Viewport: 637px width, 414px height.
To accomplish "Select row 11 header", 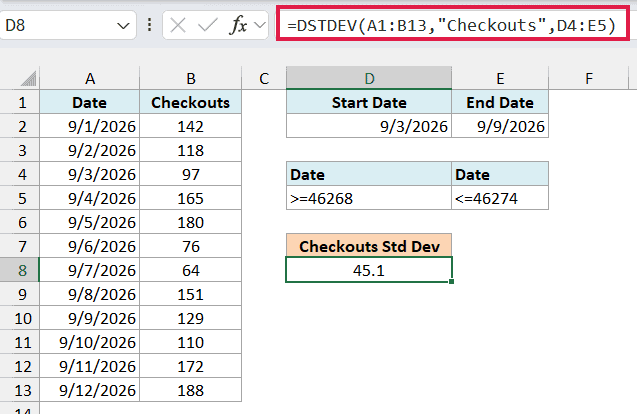I will pos(20,342).
